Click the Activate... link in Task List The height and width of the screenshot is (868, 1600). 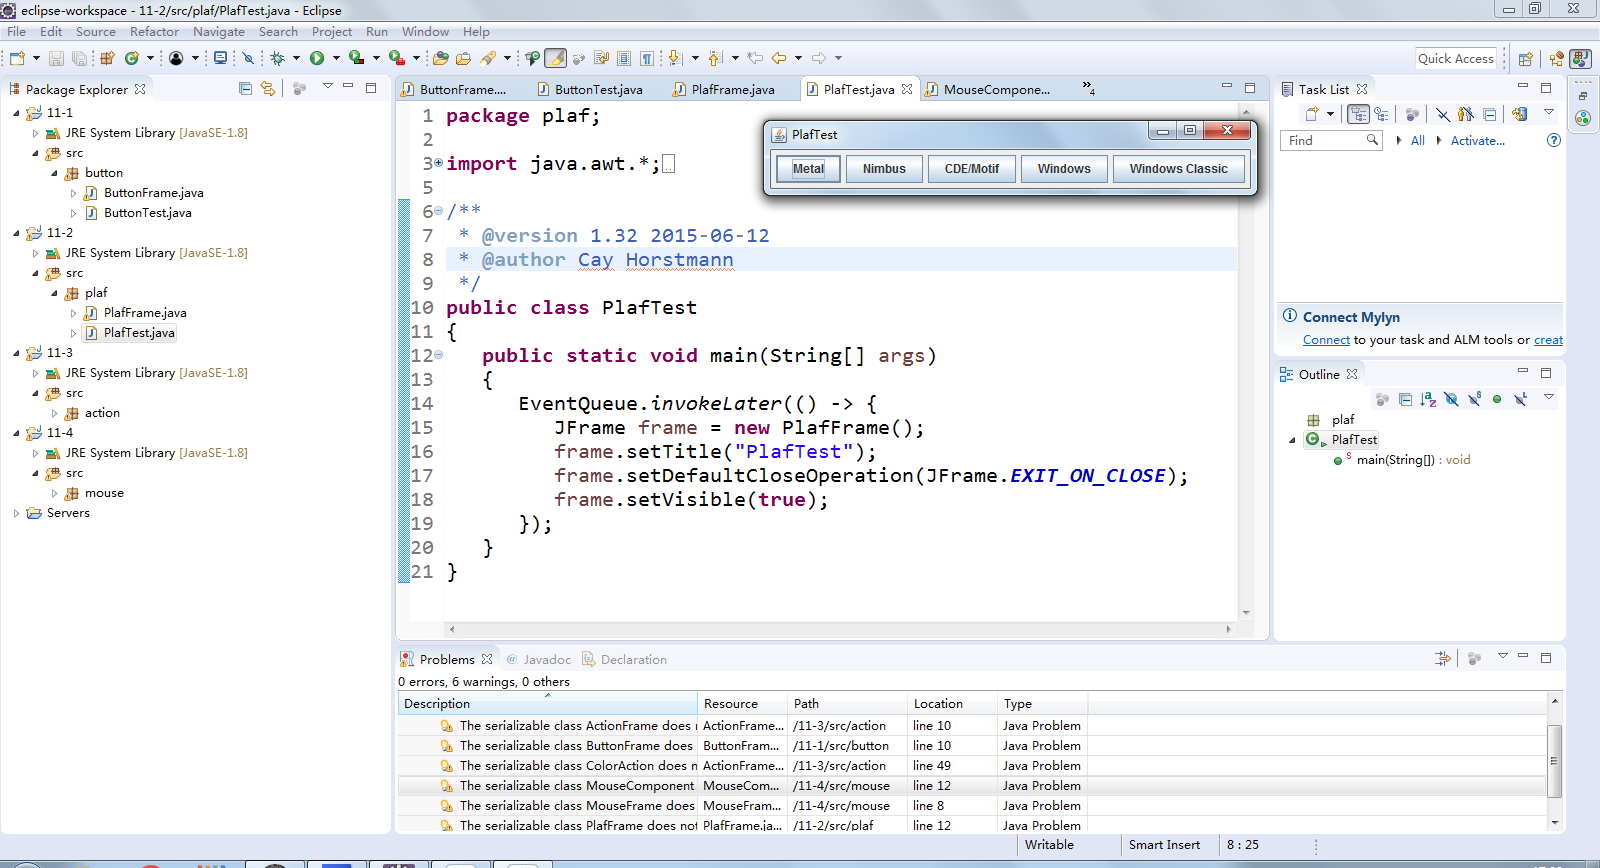tap(1477, 141)
